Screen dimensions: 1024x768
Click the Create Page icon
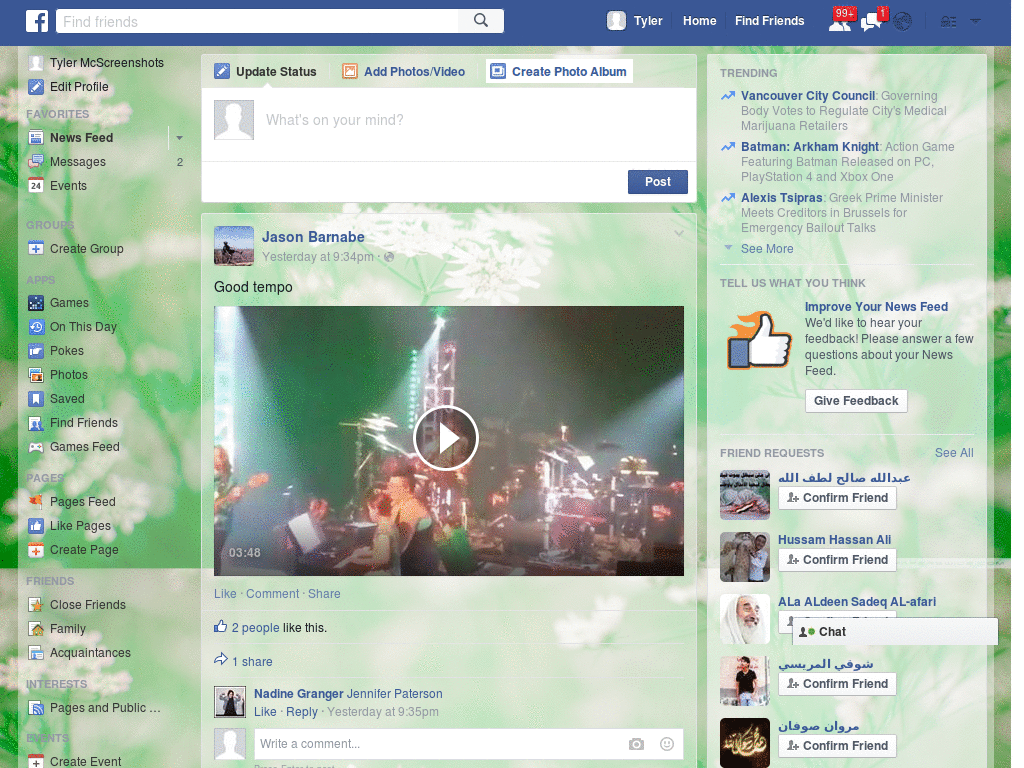point(36,550)
